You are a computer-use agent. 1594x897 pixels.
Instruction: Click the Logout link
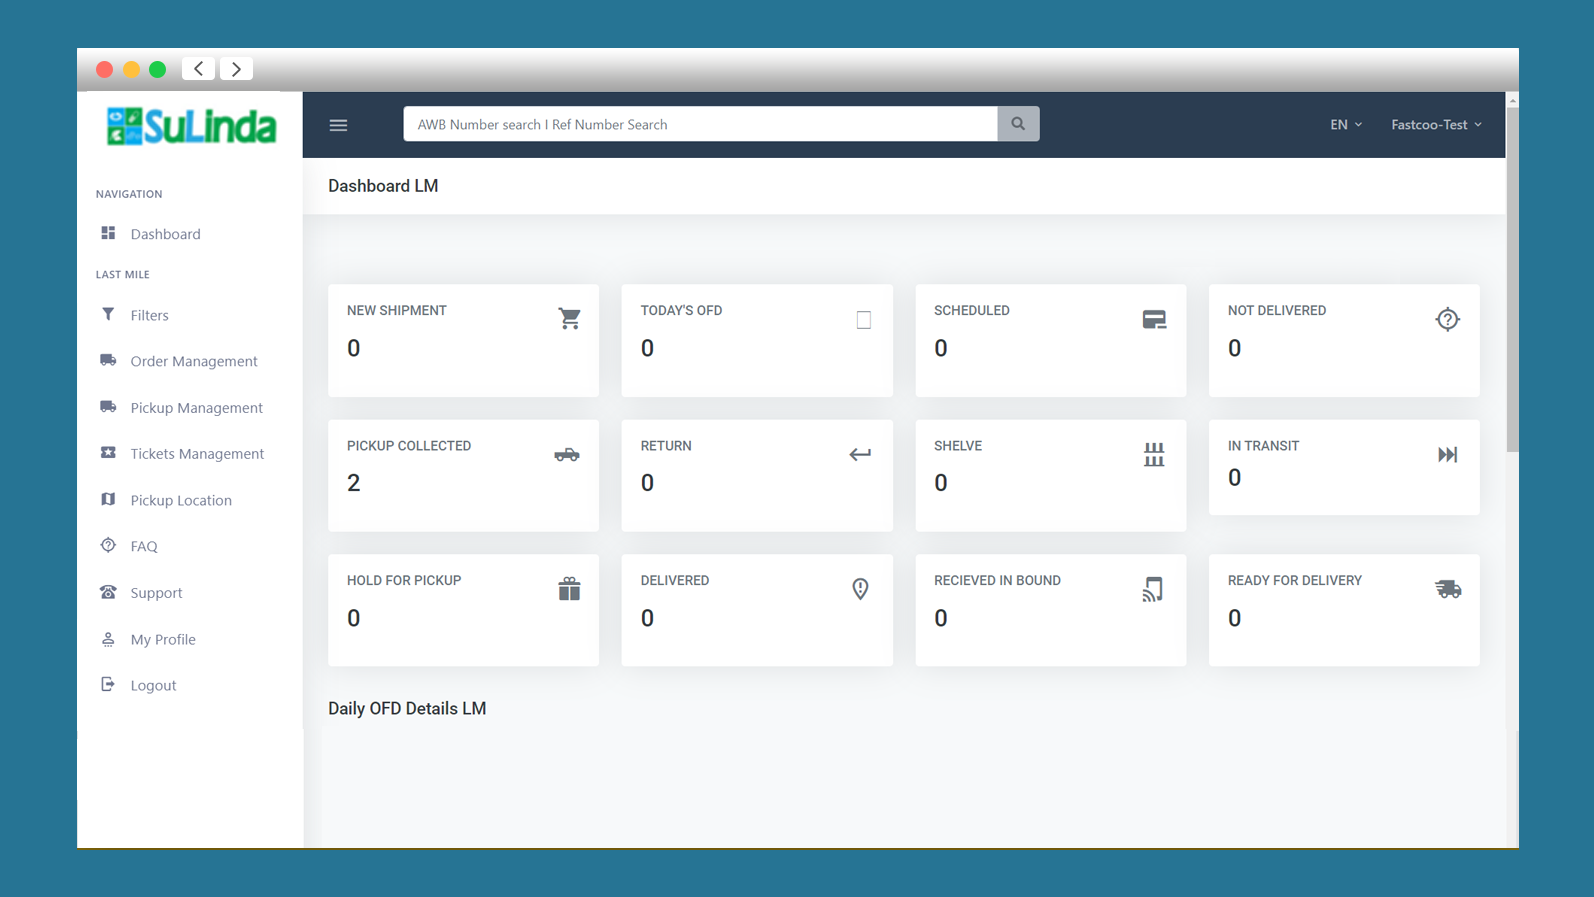point(153,685)
